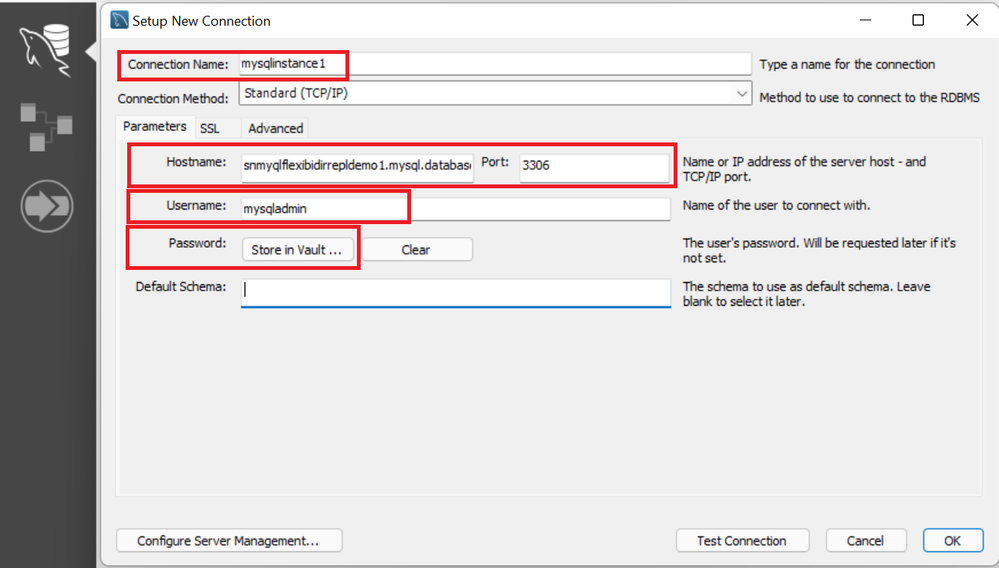999x568 pixels.
Task: Click the Default Schema field
Action: [x=456, y=292]
